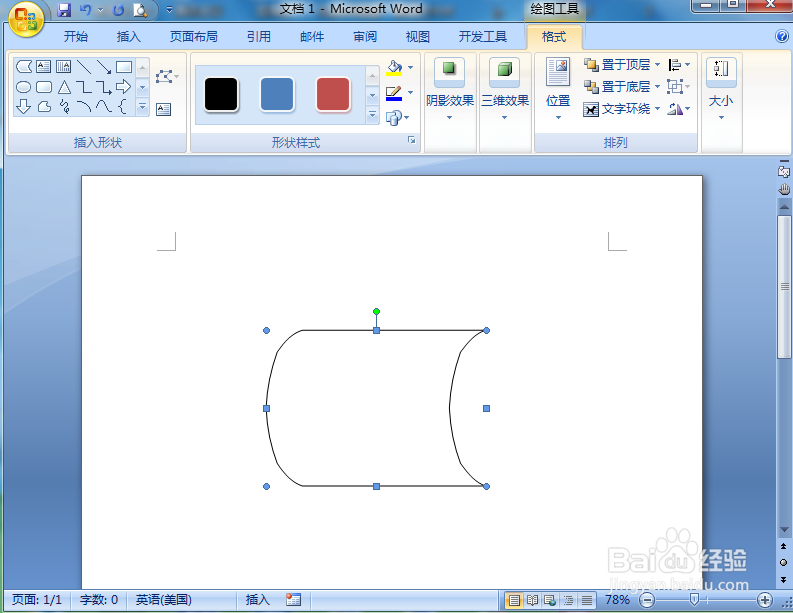Expand the shape styles gallery
The image size is (793, 613).
coord(372,115)
